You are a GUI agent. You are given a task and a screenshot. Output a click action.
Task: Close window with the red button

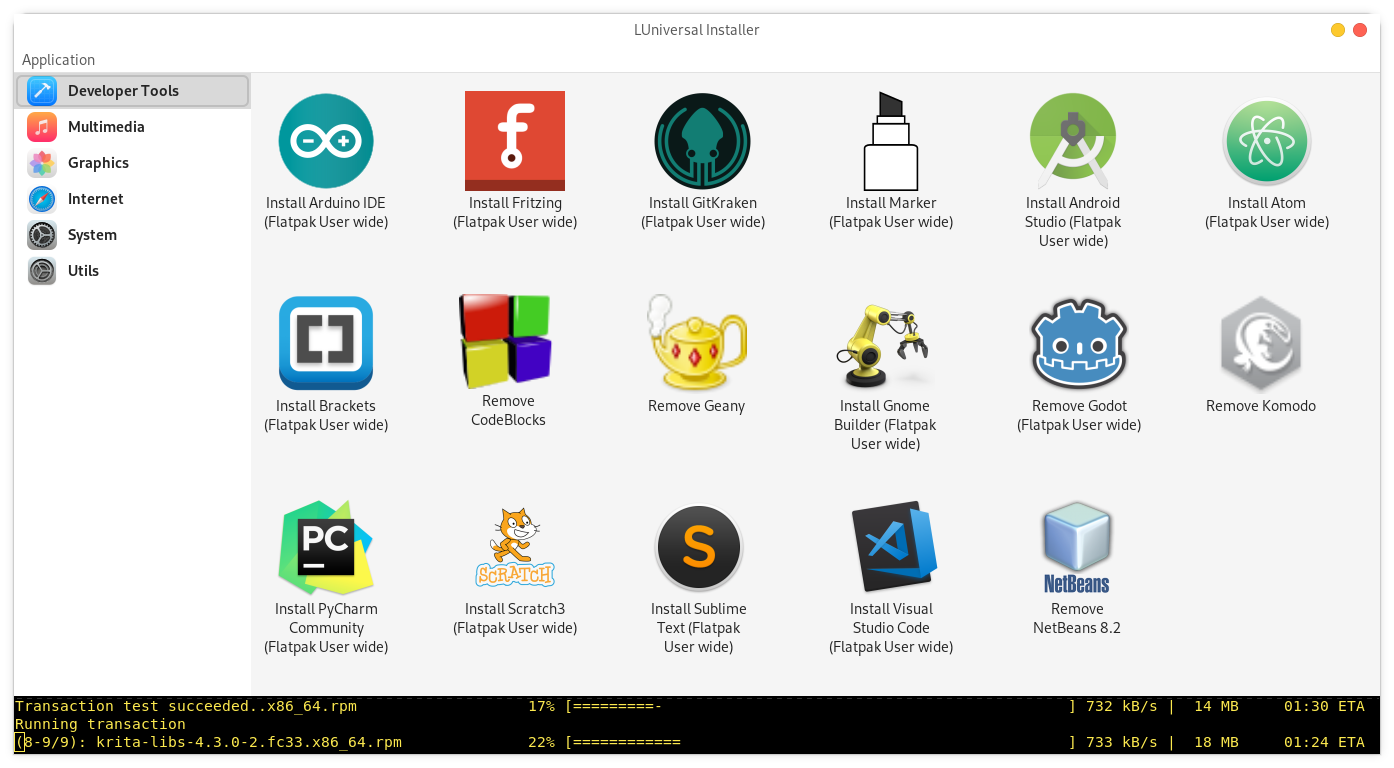coord(1360,30)
